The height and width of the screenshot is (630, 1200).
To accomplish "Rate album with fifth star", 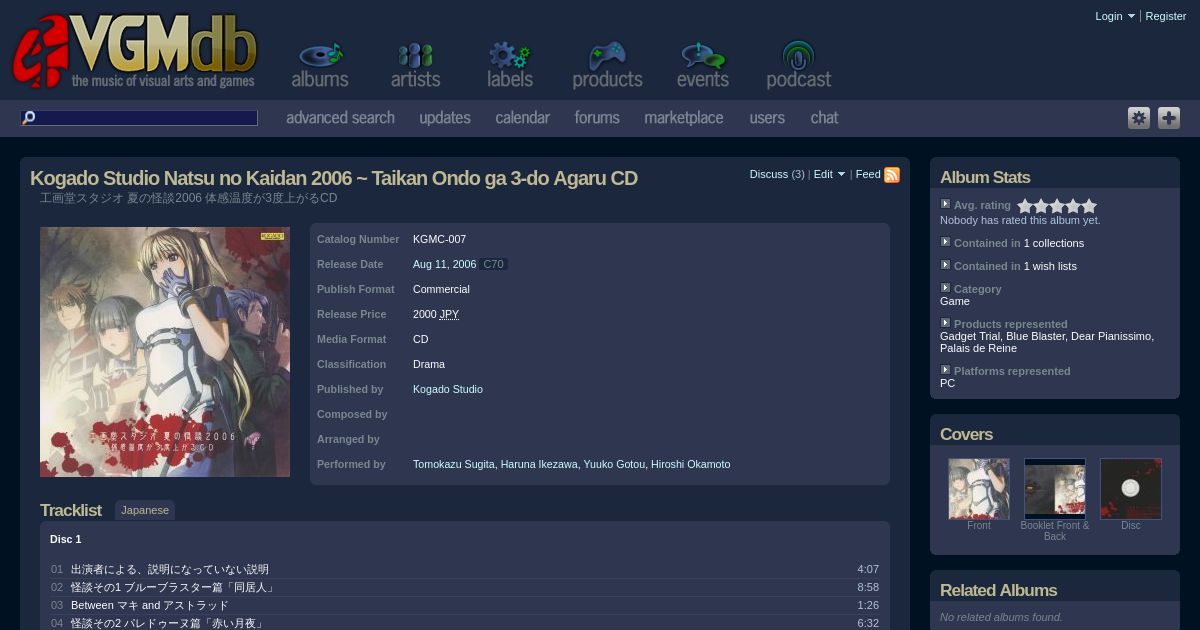I will coord(1089,206).
